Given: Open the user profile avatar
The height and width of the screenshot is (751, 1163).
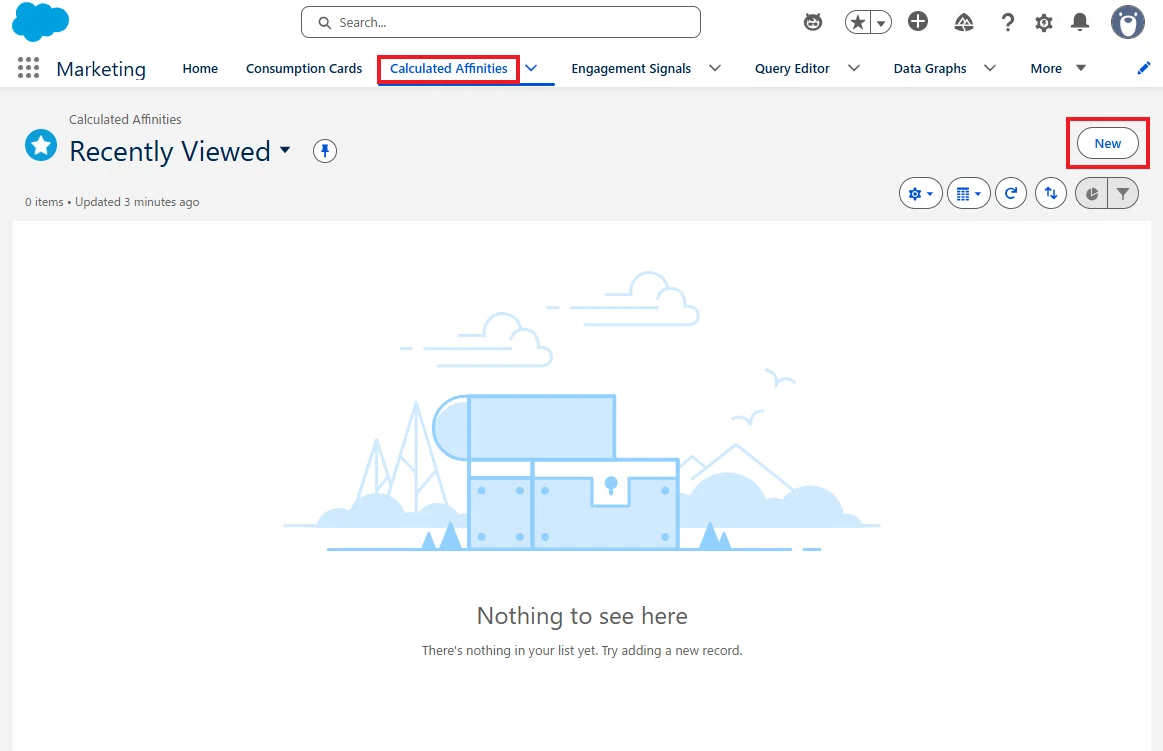Looking at the screenshot, I should coord(1127,22).
